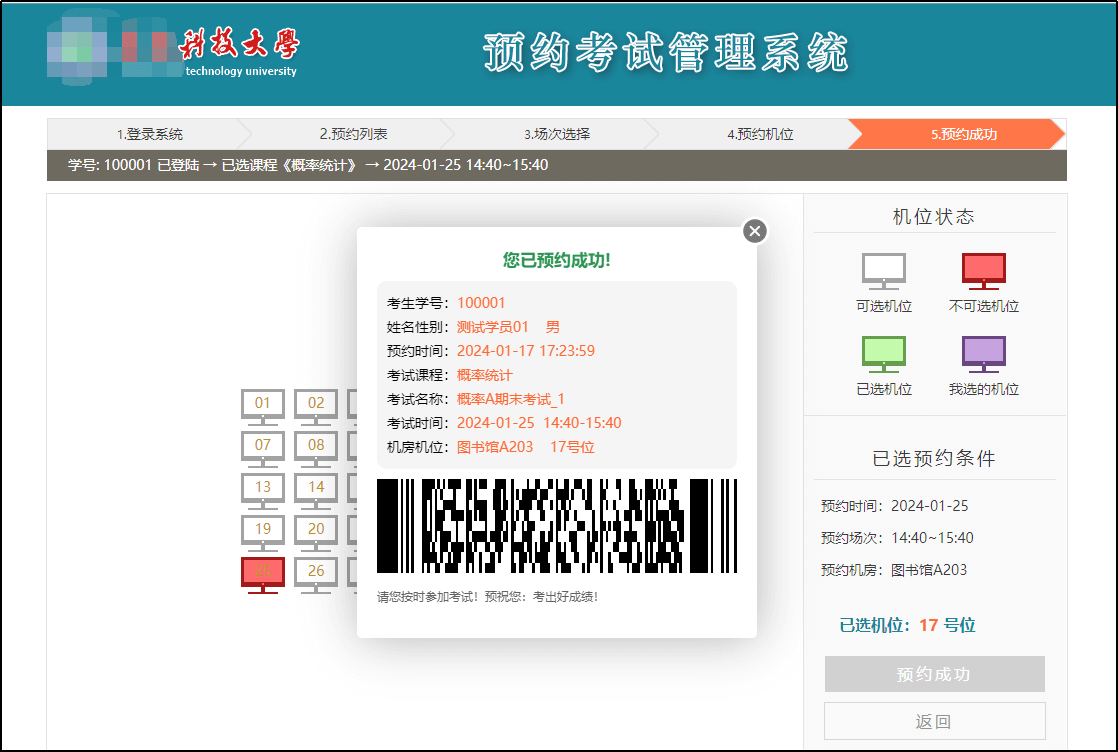1118x752 pixels.
Task: Click the booking barcode image
Action: pyautogui.click(x=556, y=526)
